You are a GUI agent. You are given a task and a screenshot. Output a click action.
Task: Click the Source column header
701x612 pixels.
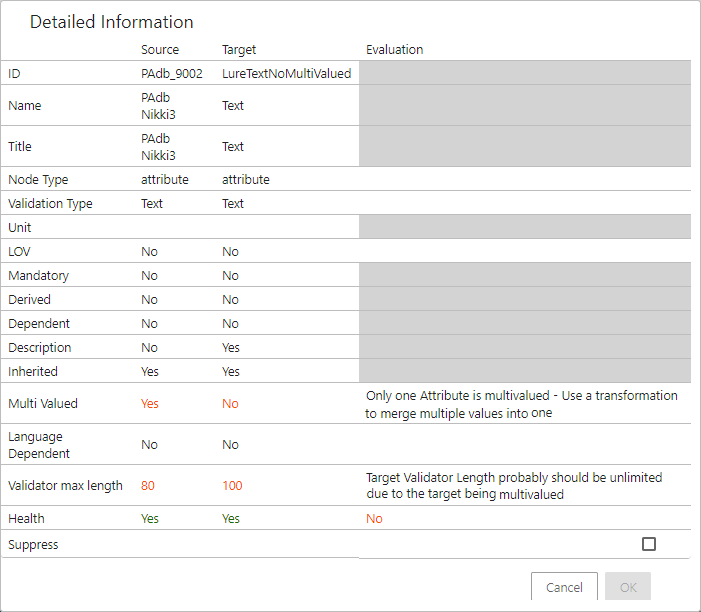[x=160, y=50]
